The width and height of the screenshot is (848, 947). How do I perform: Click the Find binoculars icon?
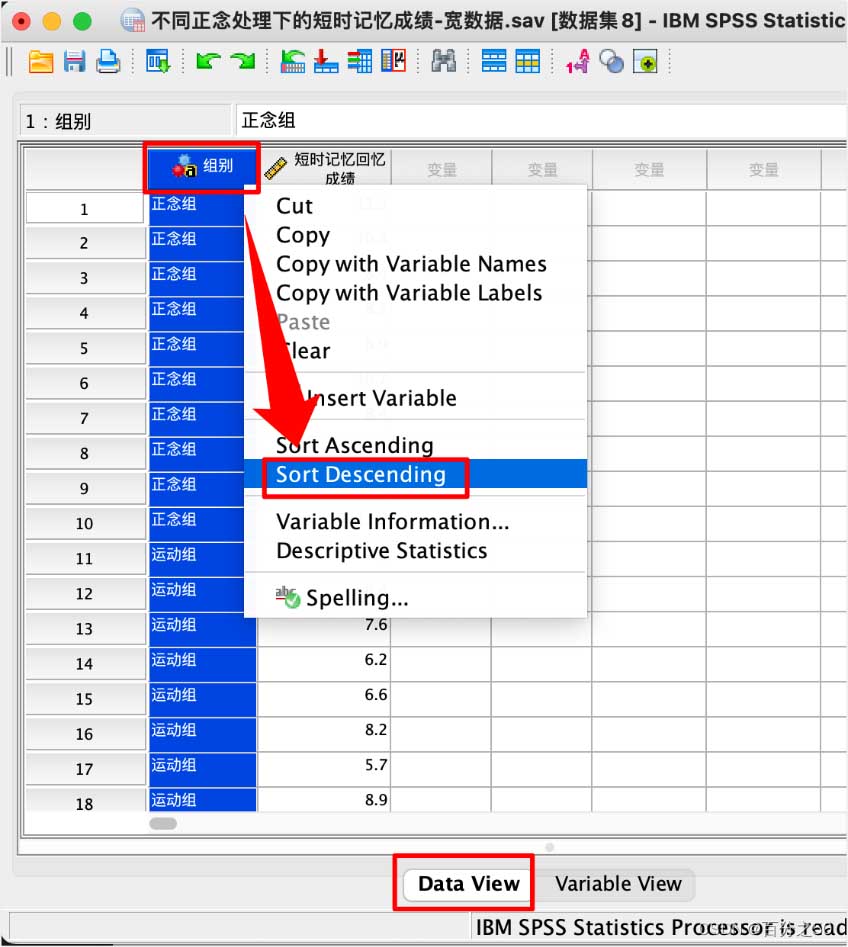coord(444,62)
